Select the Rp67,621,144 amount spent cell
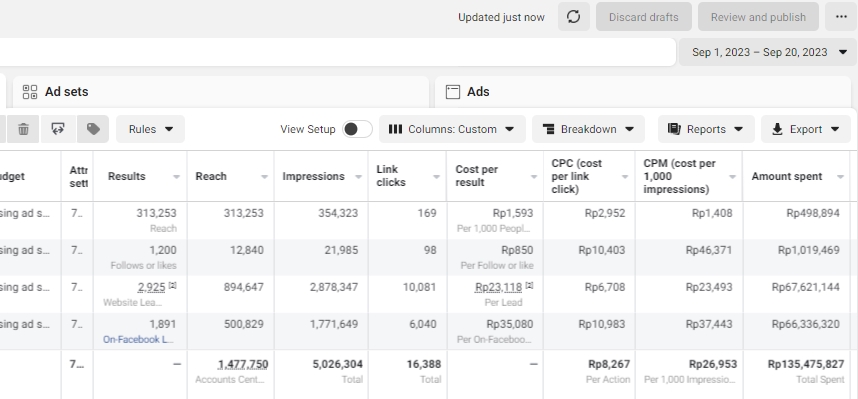The width and height of the screenshot is (858, 399). [x=796, y=294]
